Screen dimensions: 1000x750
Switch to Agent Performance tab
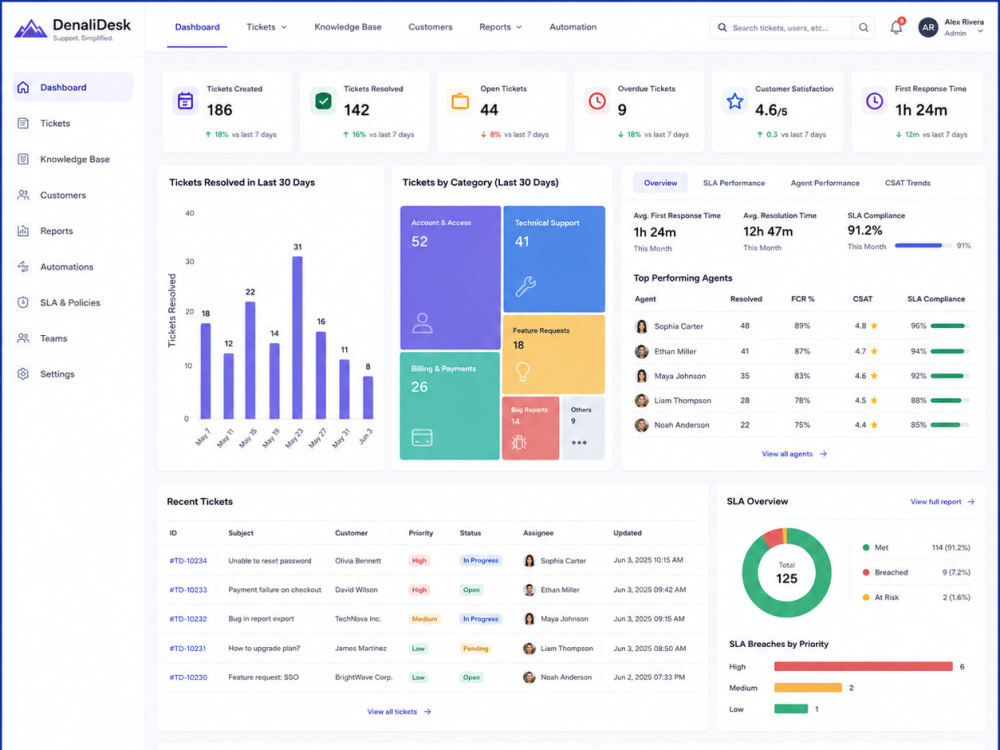tap(825, 183)
